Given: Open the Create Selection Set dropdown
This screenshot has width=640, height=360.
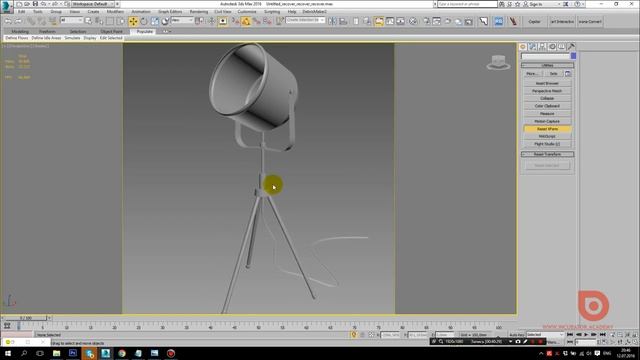Looking at the screenshot, I should 305,20.
